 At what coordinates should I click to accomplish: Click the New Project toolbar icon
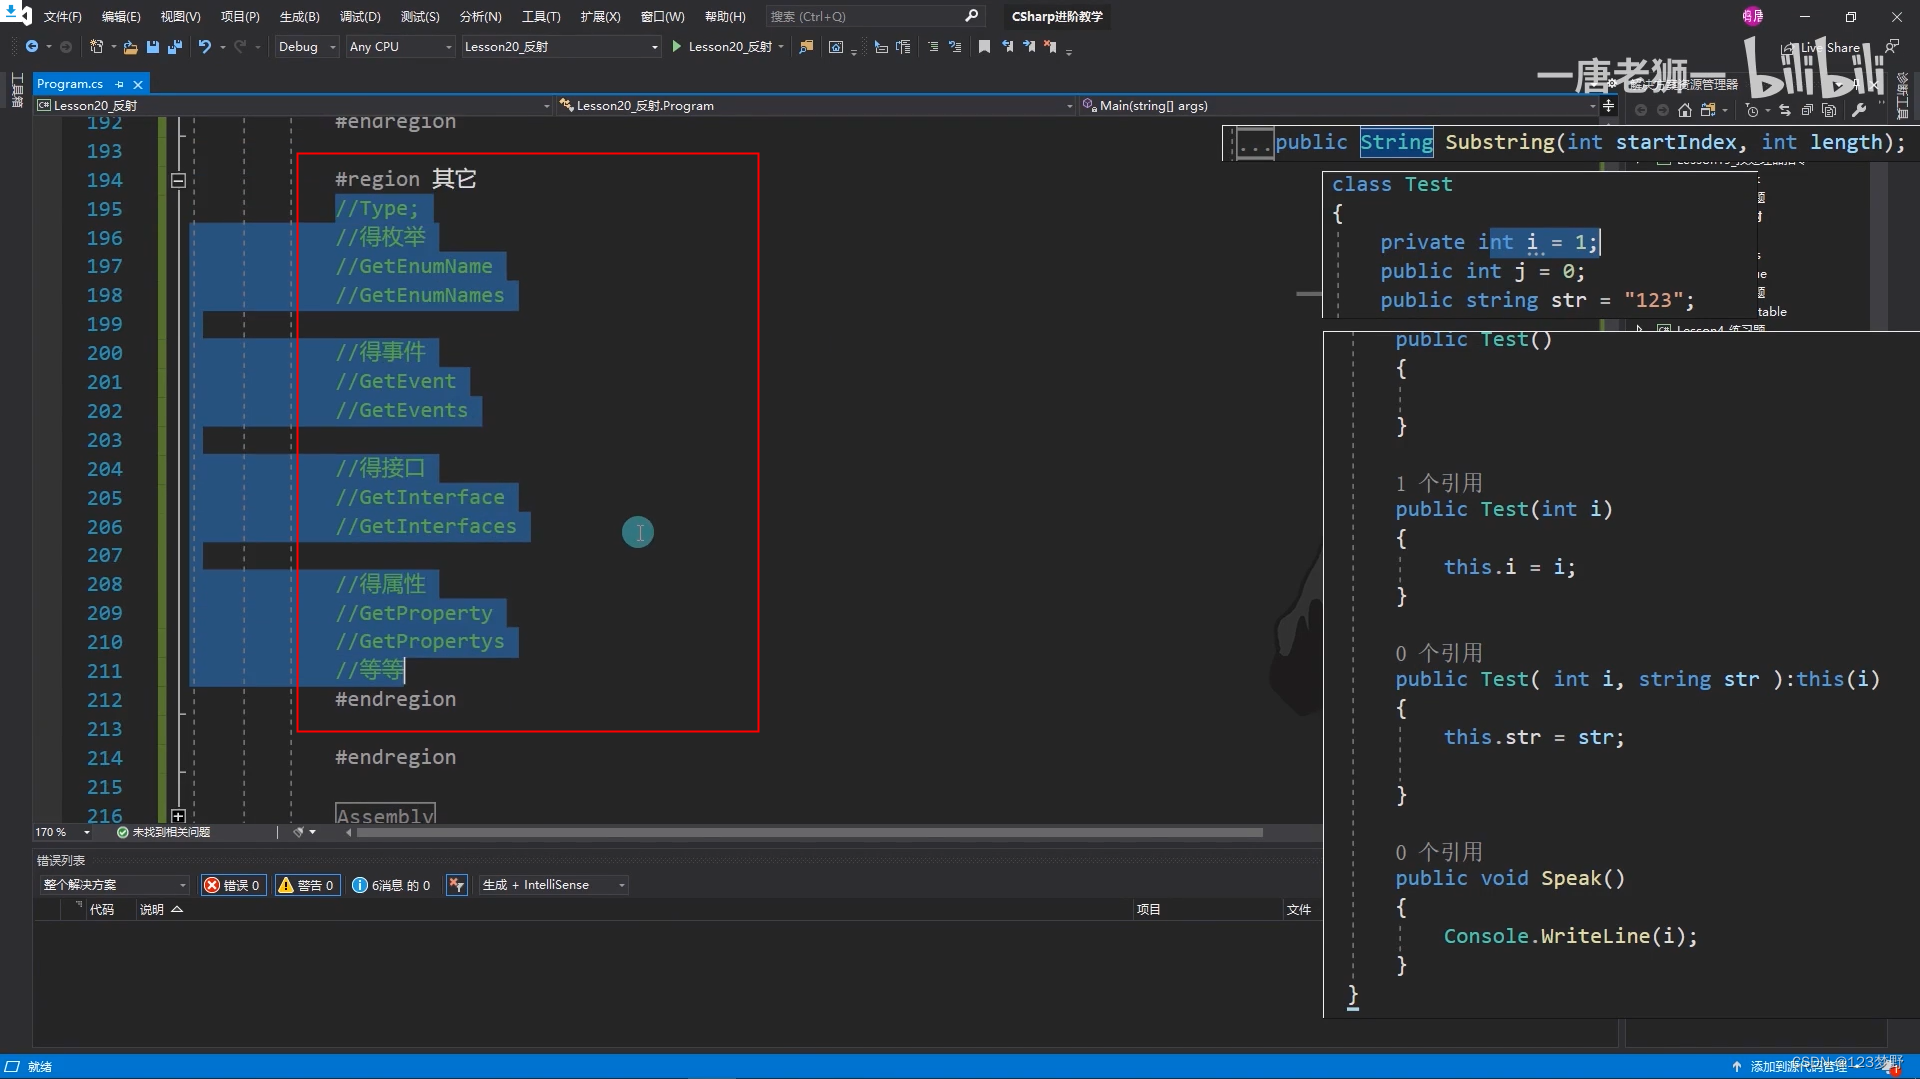pyautogui.click(x=96, y=47)
